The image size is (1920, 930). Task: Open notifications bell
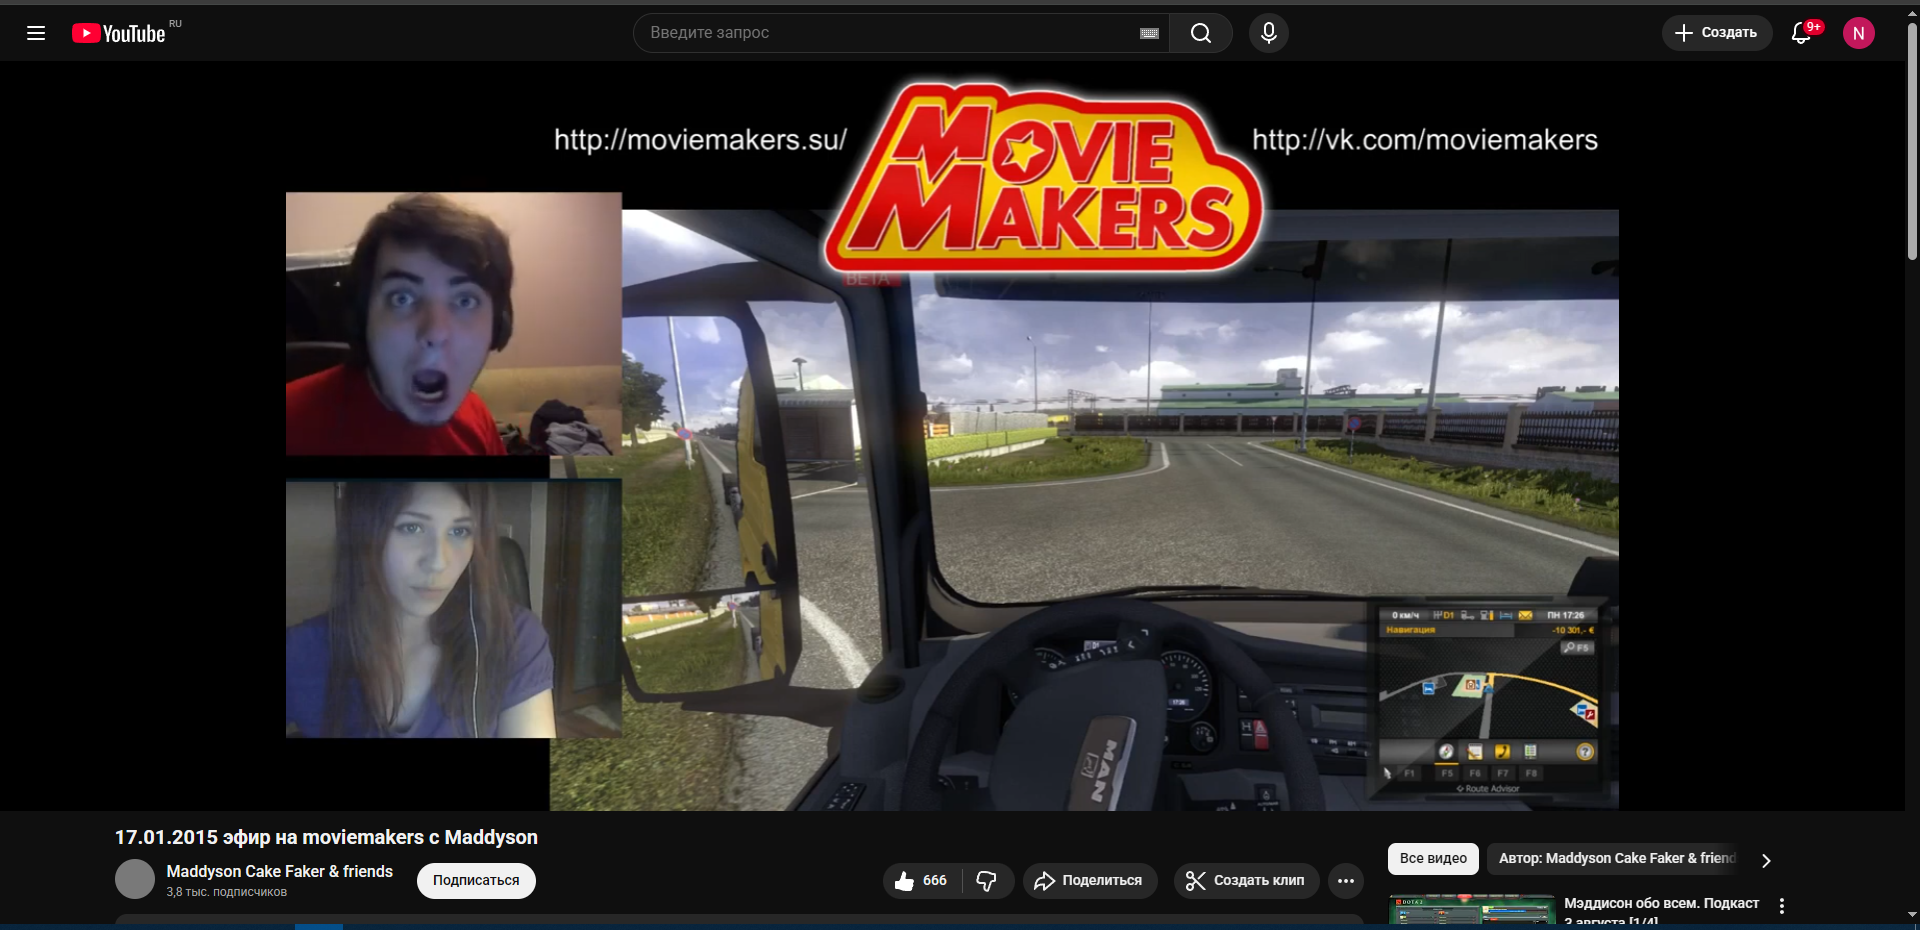click(x=1801, y=33)
